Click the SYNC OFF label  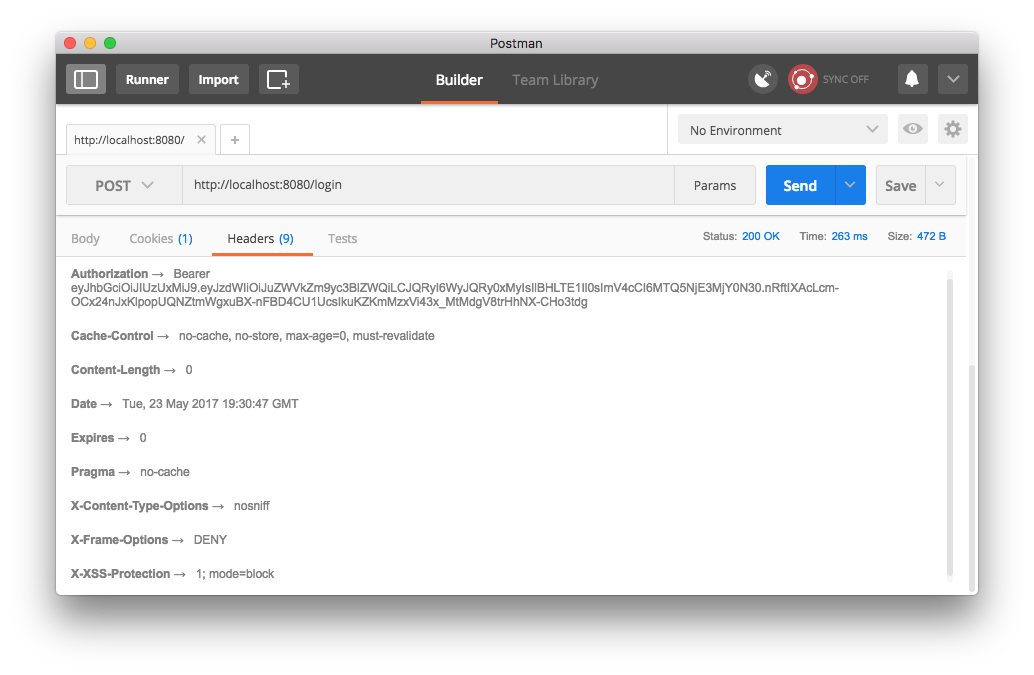tap(845, 79)
